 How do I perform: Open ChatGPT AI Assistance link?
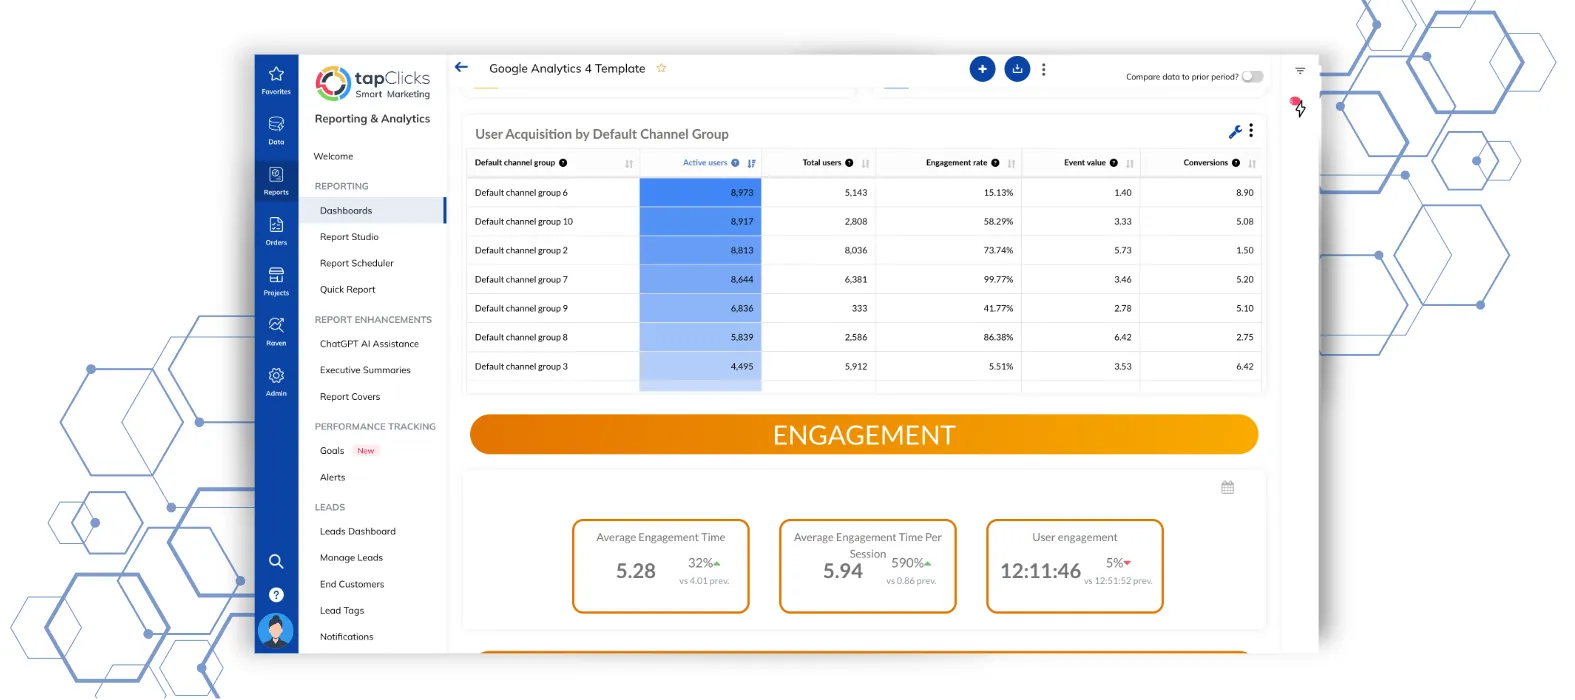(369, 344)
